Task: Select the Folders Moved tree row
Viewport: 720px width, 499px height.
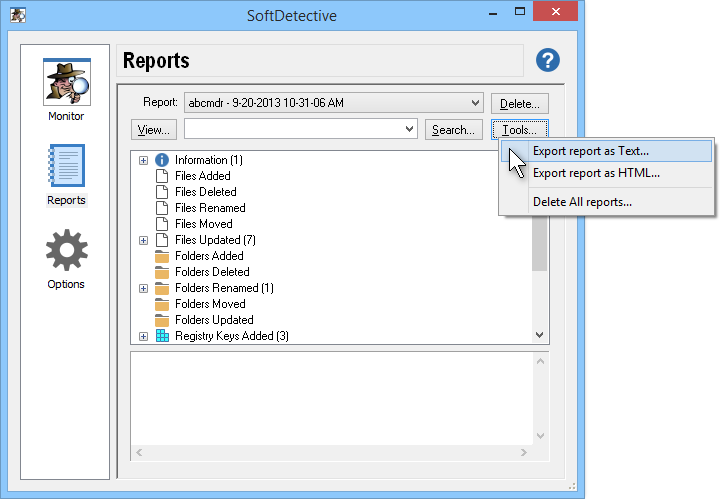Action: [x=210, y=304]
